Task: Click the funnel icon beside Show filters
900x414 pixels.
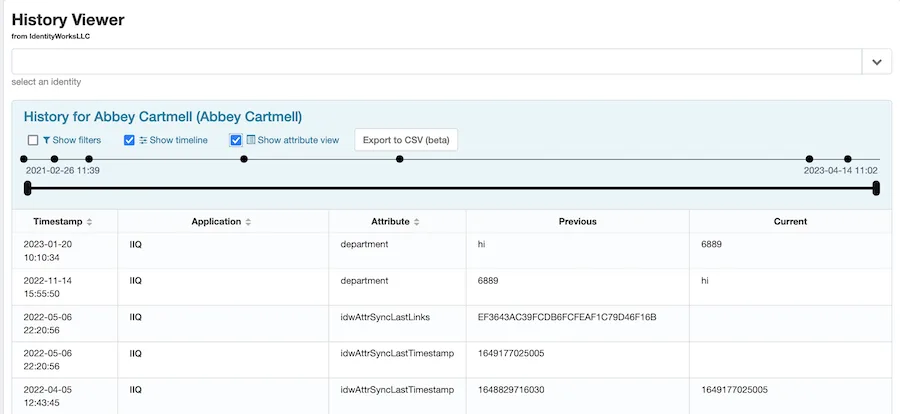Action: click(x=46, y=140)
